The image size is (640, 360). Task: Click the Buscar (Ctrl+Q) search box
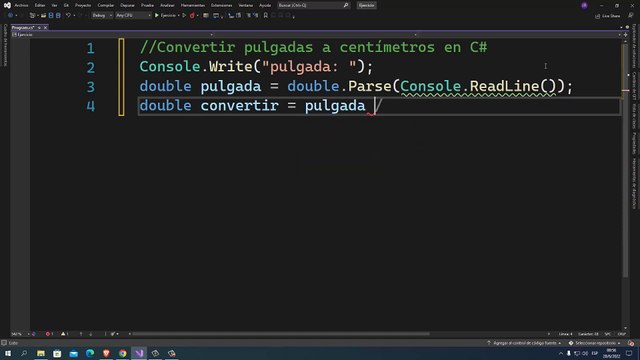pyautogui.click(x=313, y=5)
